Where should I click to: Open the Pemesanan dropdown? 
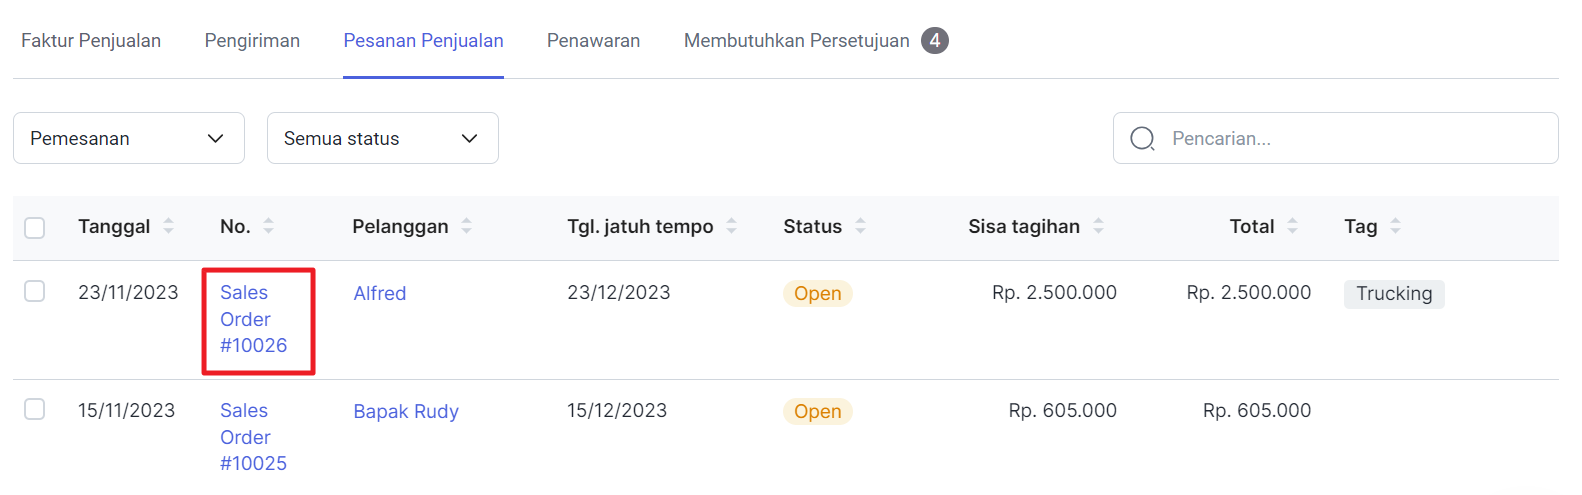tap(129, 138)
